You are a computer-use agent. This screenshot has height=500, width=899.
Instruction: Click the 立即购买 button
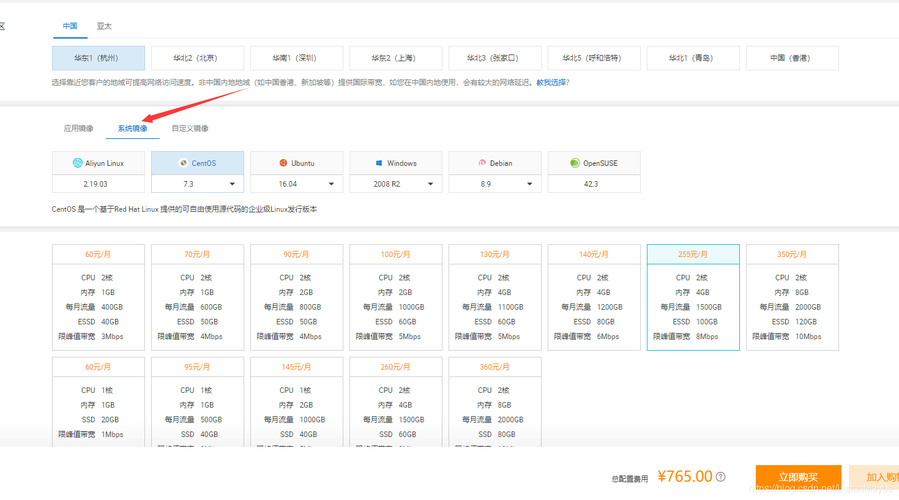click(x=798, y=477)
